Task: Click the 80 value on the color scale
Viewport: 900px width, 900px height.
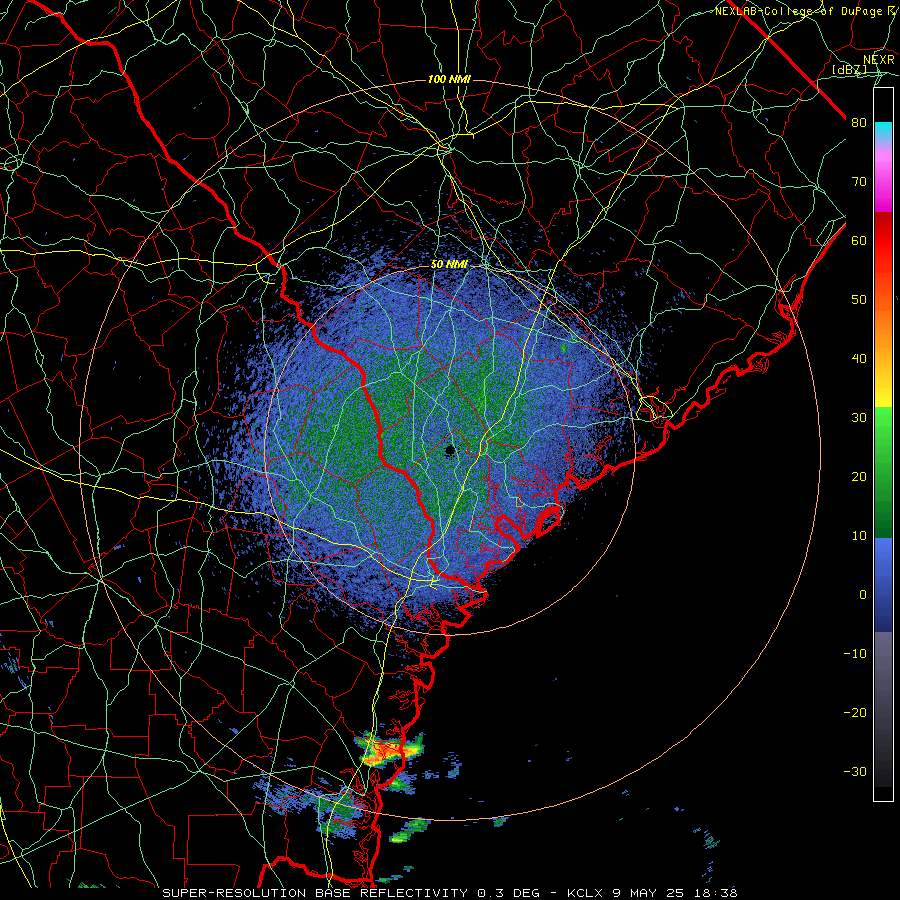Action: [x=859, y=122]
